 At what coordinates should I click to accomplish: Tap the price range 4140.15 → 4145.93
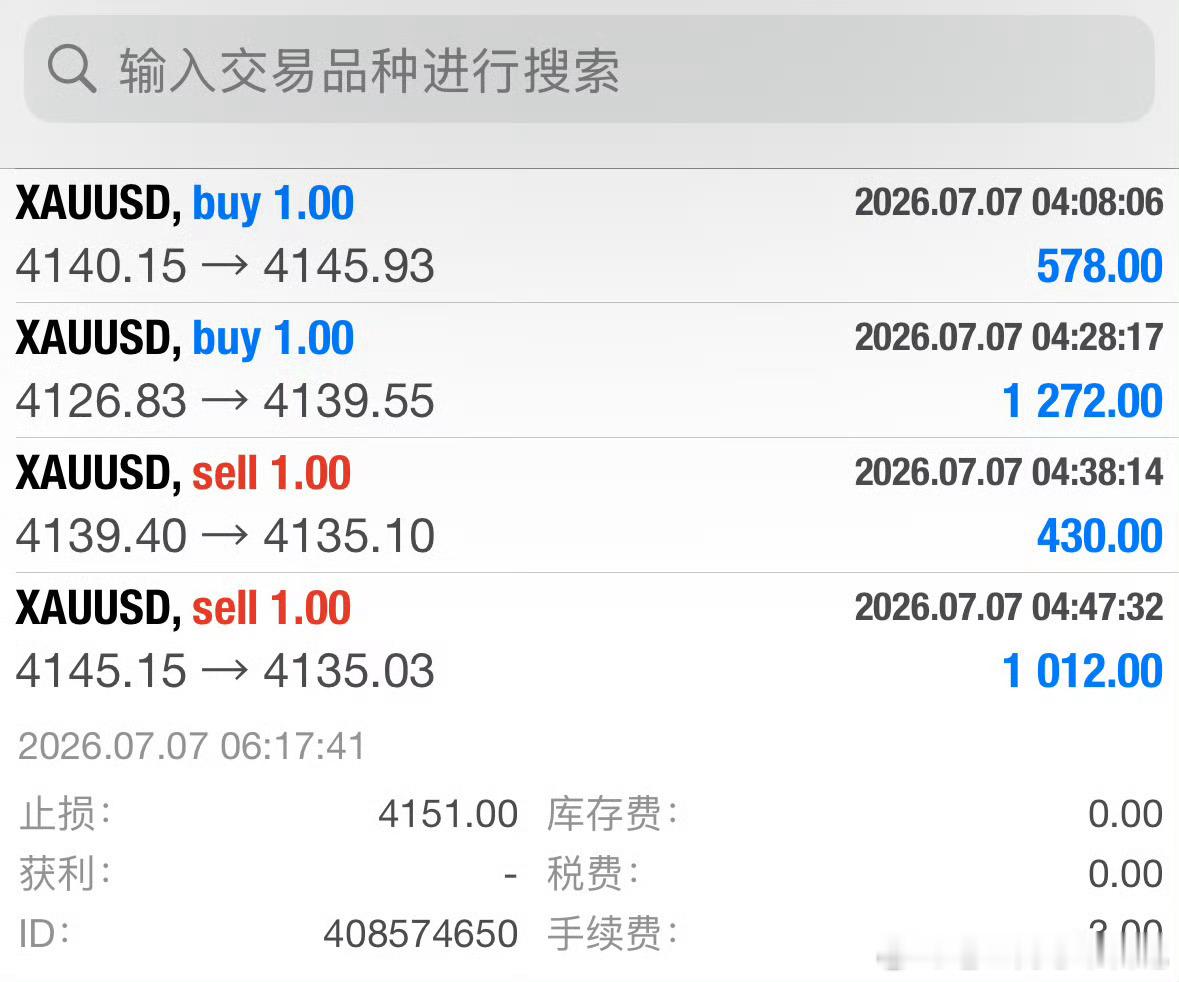(225, 266)
